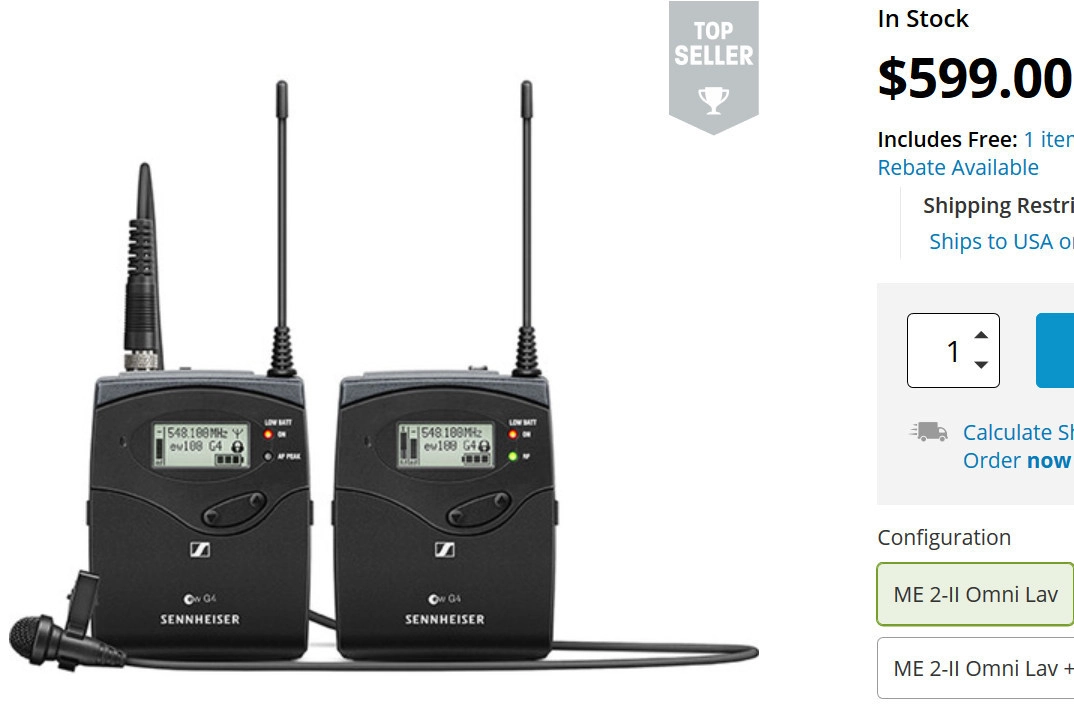The height and width of the screenshot is (716, 1074).
Task: Choose the second ME 2-II Omni Lav + option
Action: (975, 668)
